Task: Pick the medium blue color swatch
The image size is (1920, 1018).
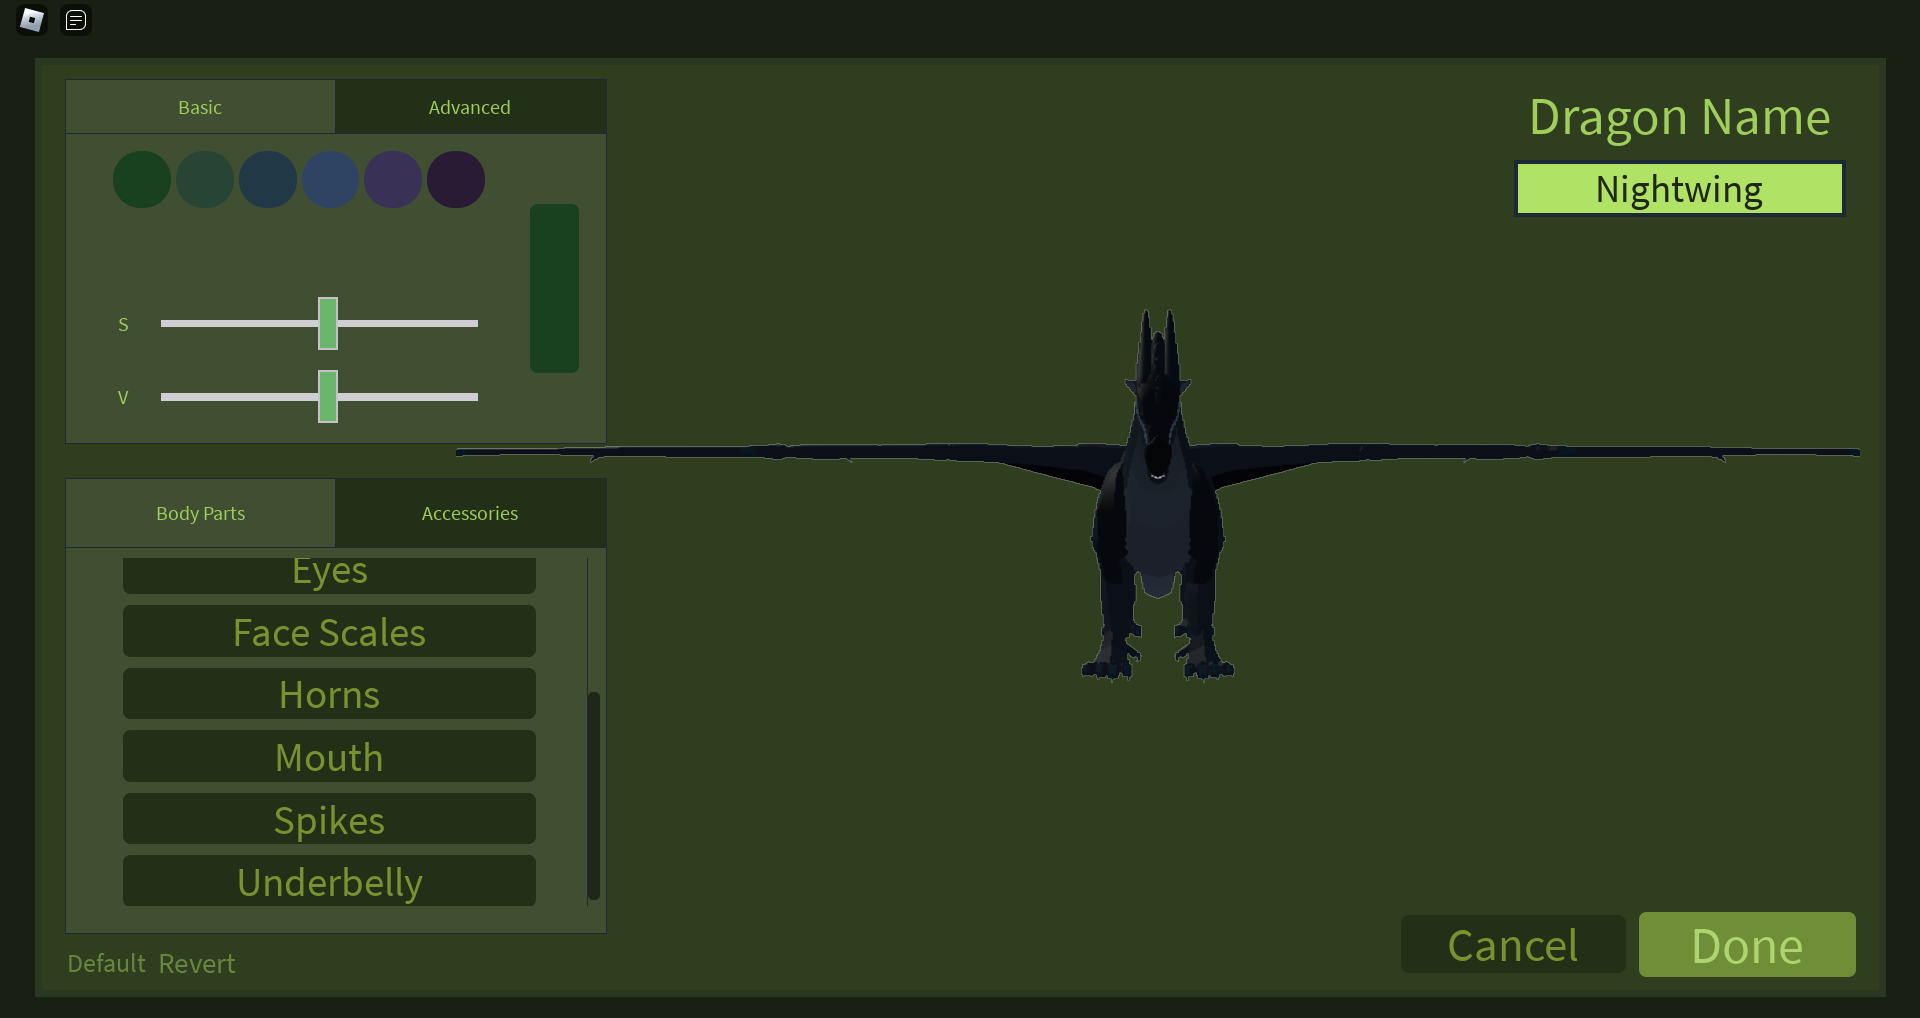Action: click(331, 180)
